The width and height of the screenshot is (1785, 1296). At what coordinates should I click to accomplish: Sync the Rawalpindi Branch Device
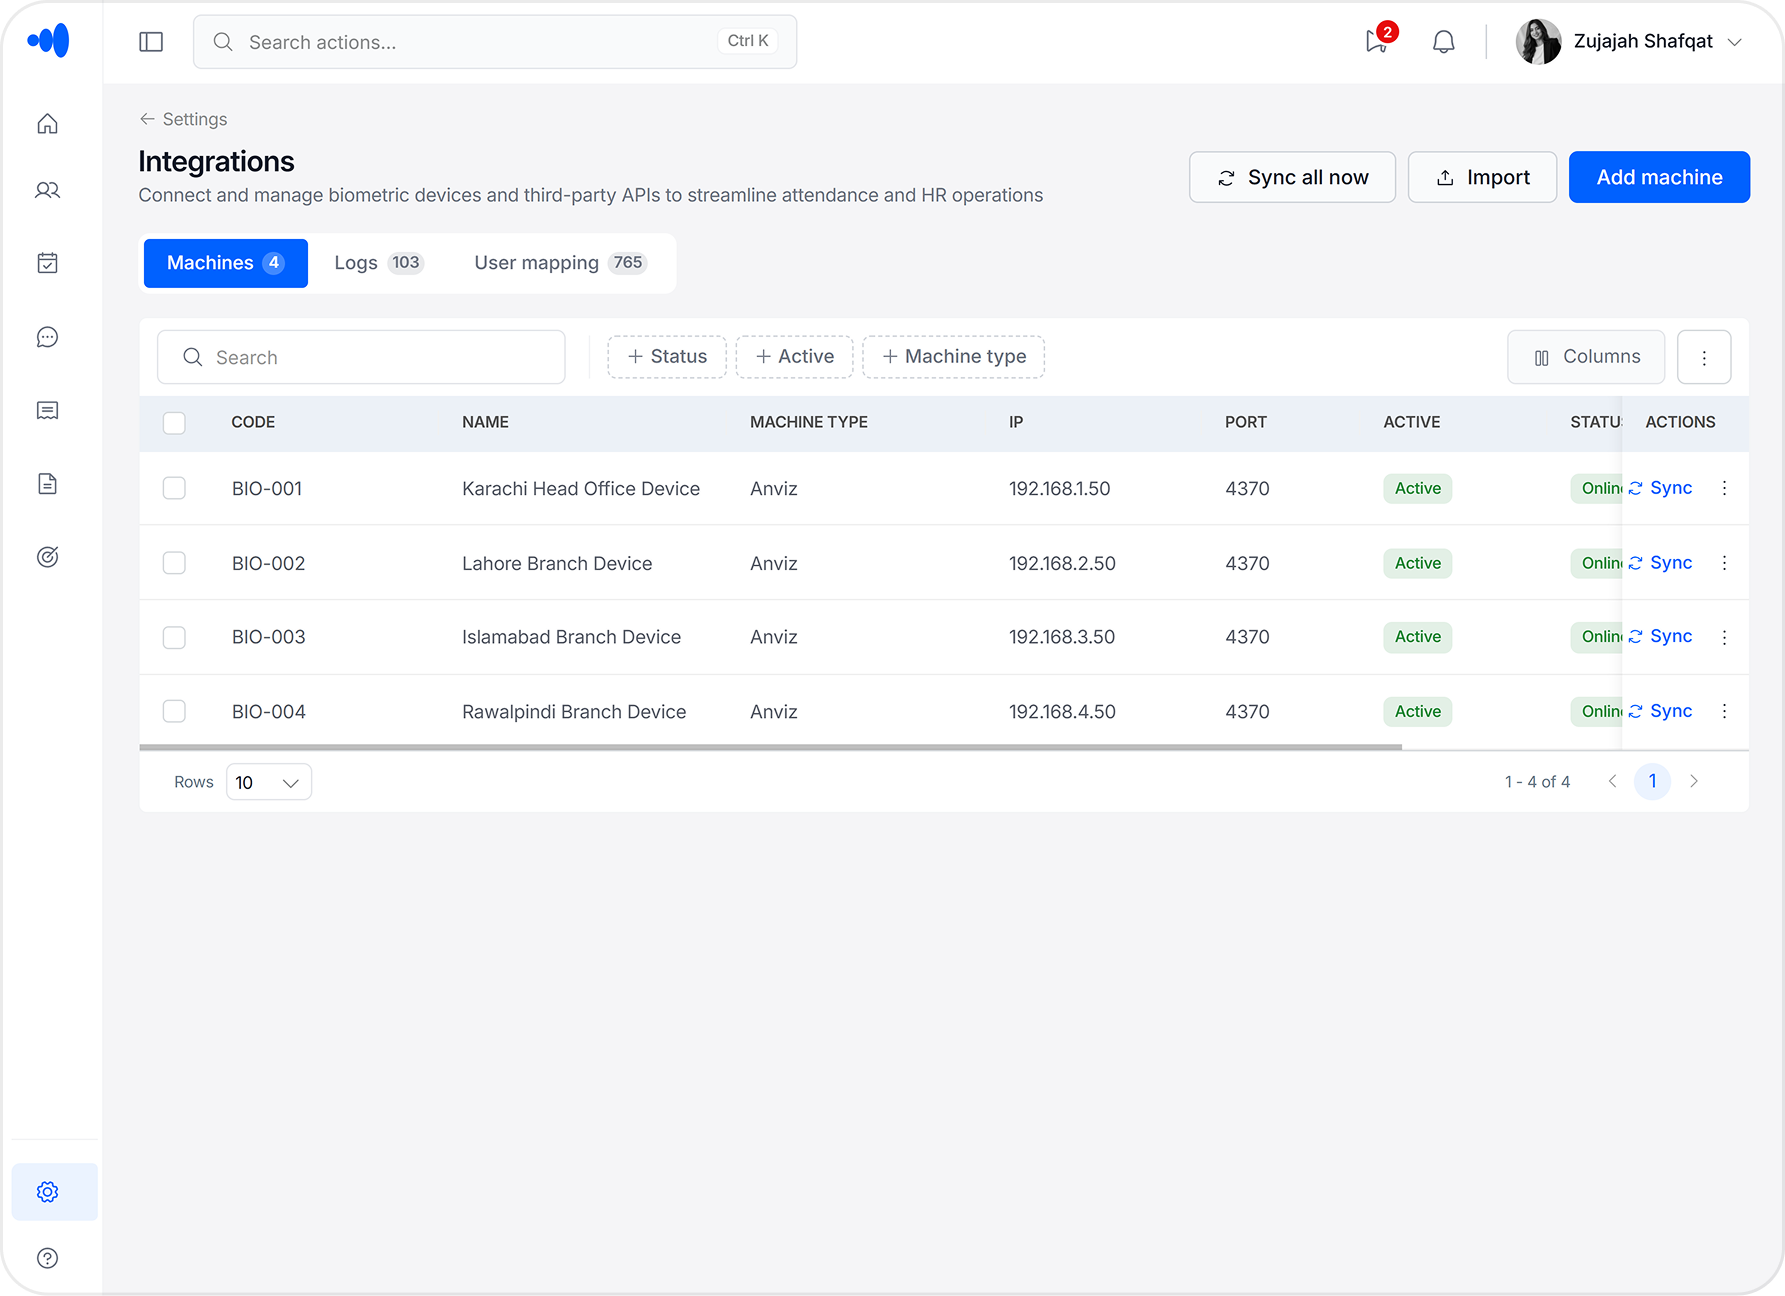1660,711
